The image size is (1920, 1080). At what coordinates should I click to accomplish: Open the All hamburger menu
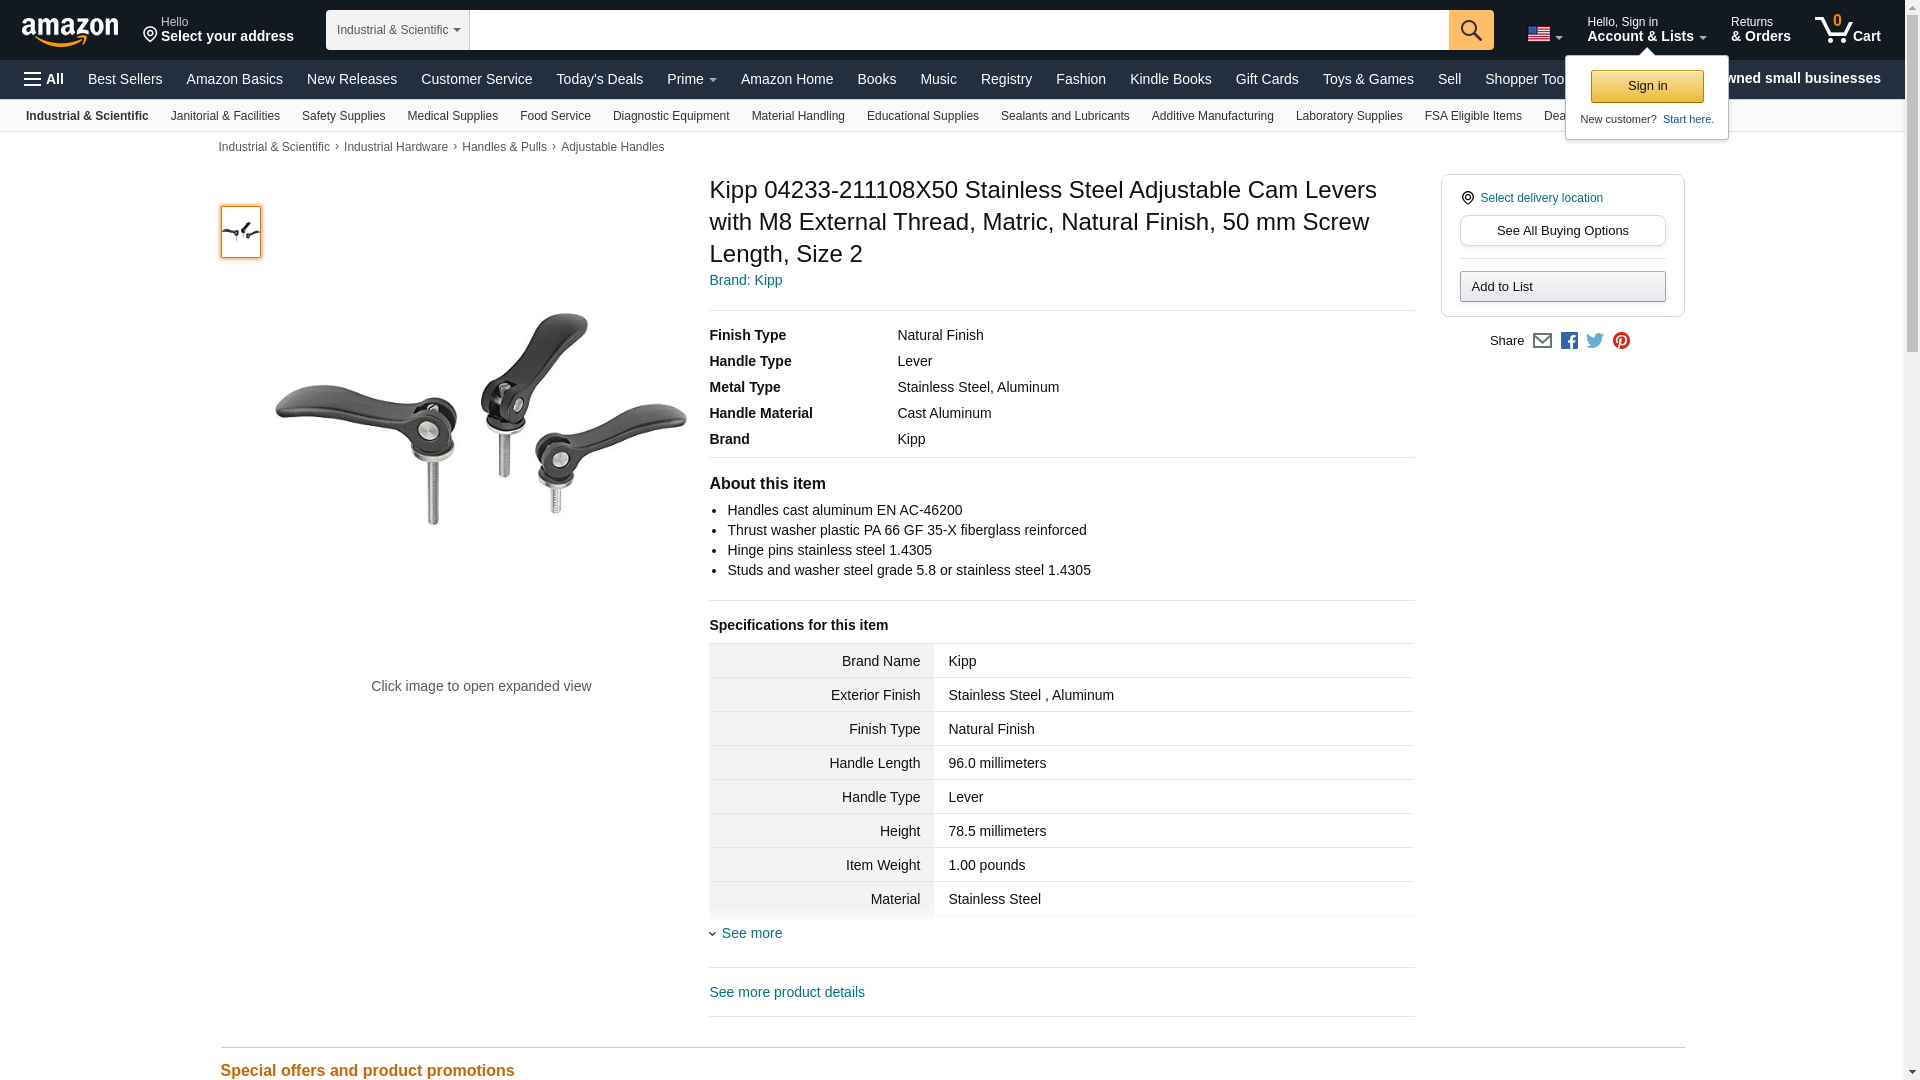pyautogui.click(x=44, y=79)
